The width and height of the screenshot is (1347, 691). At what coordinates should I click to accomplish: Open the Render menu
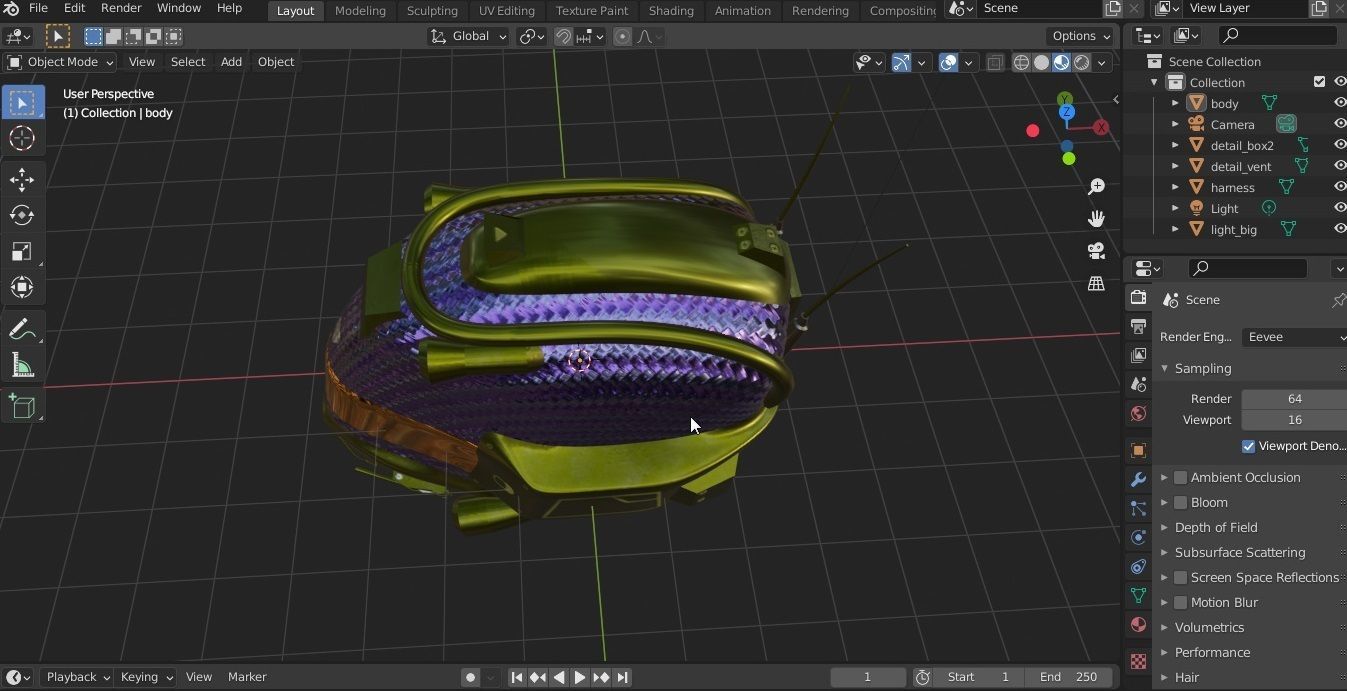click(x=121, y=8)
